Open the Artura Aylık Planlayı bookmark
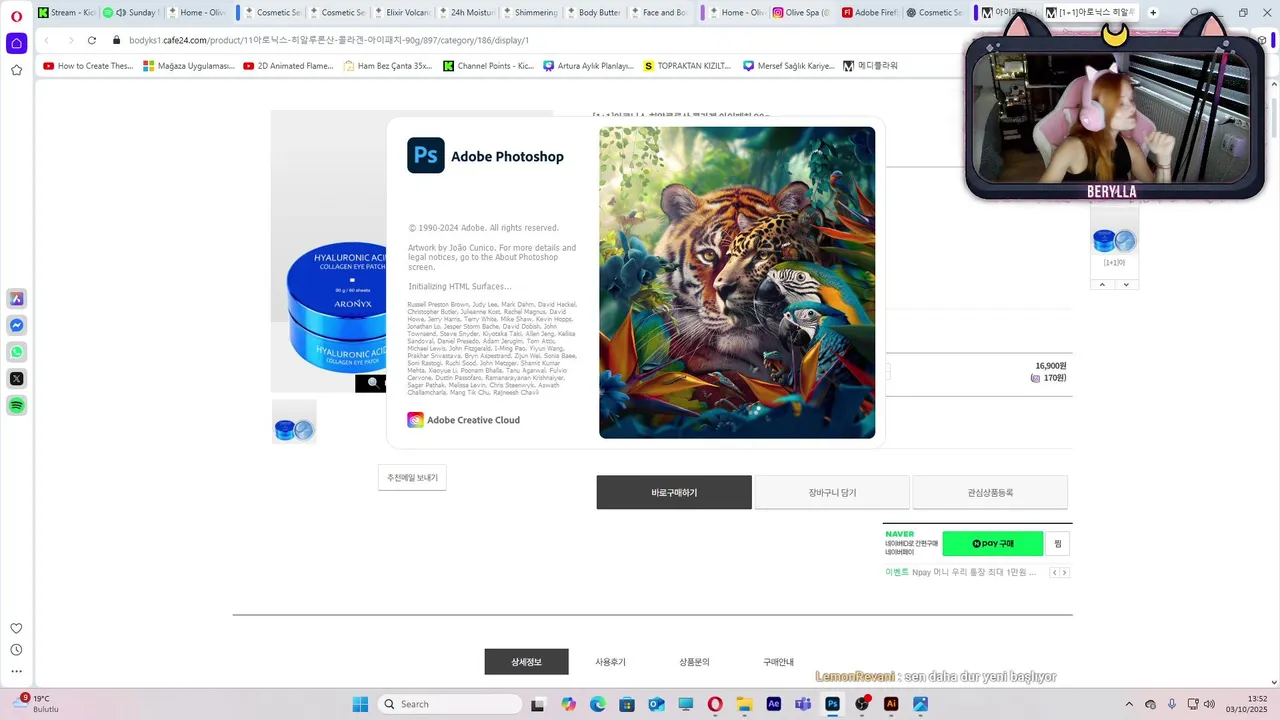Screen dimensions: 1280x720 point(588,66)
